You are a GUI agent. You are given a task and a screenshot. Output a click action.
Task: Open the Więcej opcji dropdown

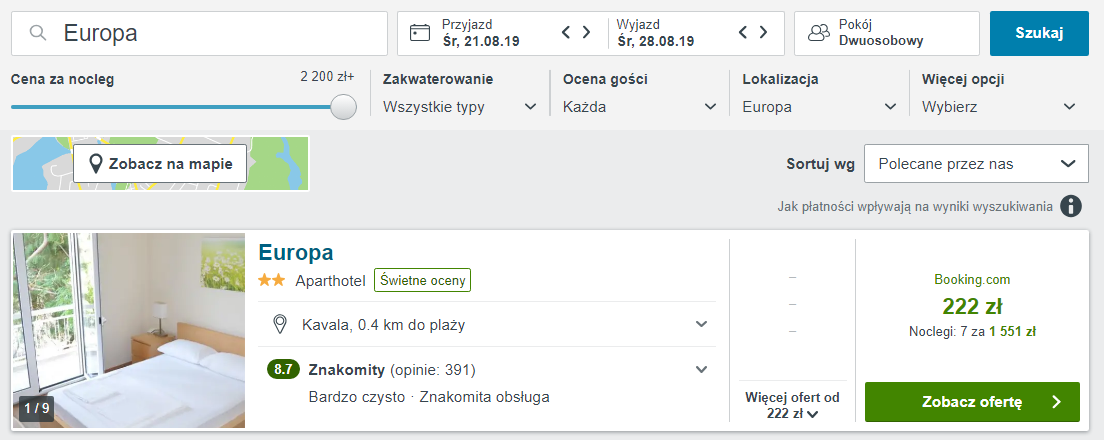pyautogui.click(x=999, y=107)
